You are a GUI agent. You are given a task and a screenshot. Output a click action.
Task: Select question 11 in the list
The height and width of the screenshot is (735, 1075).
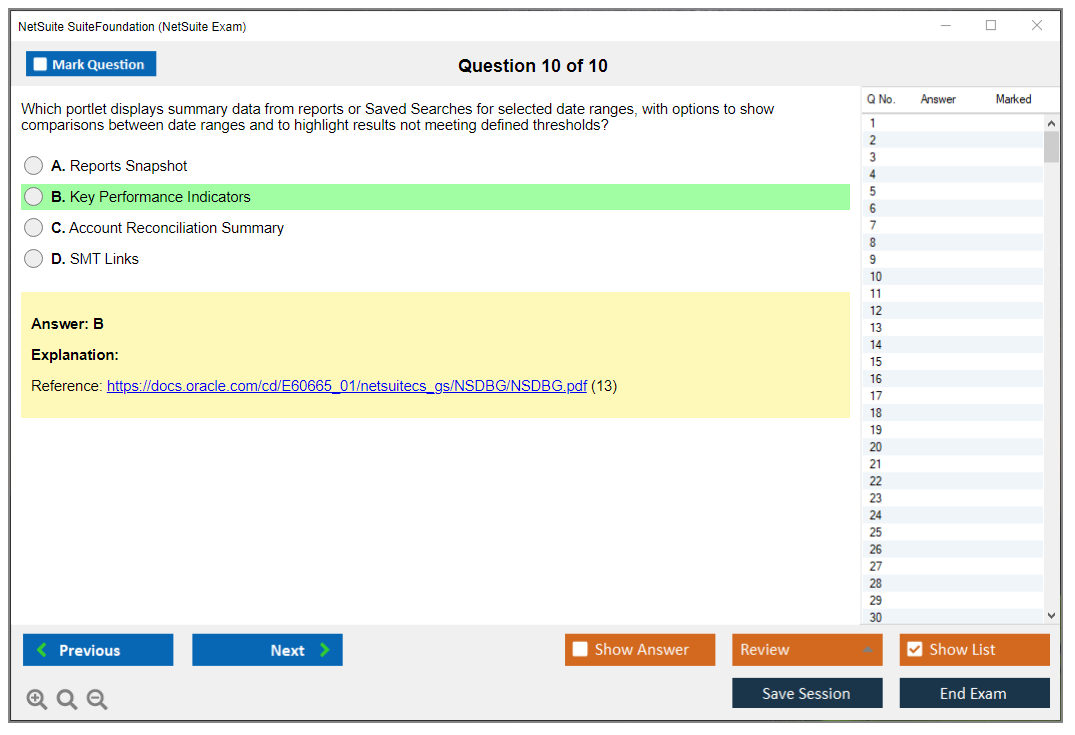click(952, 293)
